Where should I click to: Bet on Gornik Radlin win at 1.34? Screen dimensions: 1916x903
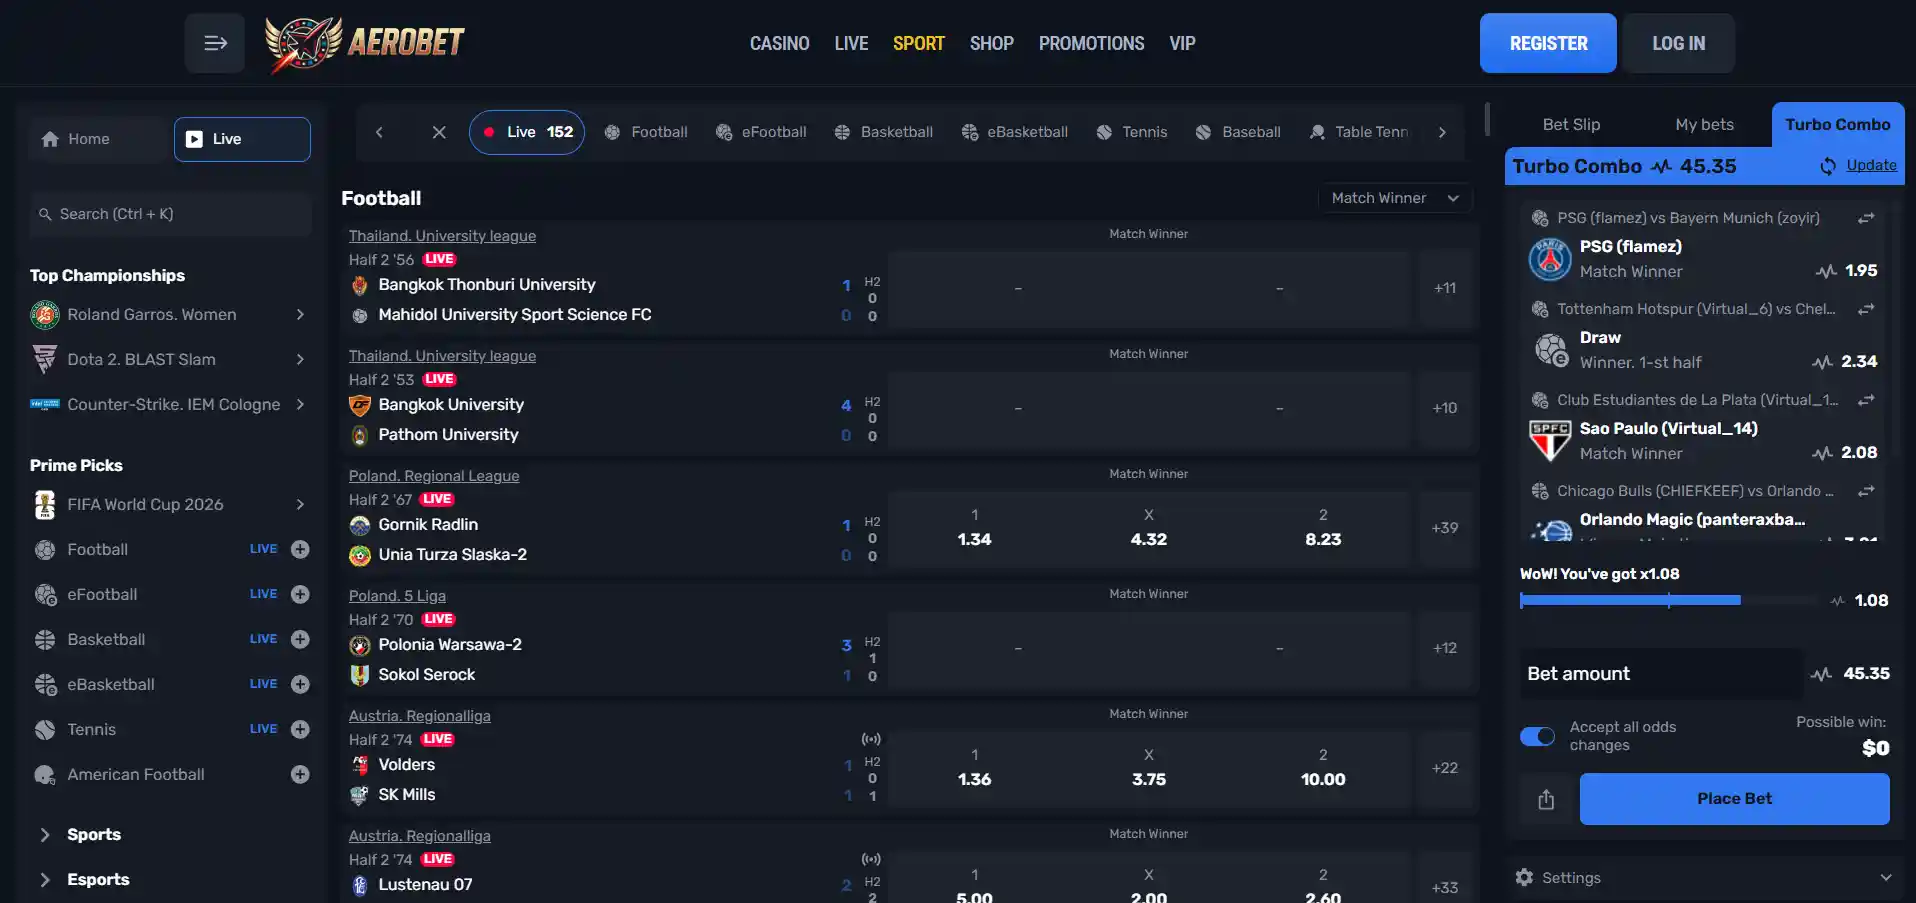[x=975, y=528]
